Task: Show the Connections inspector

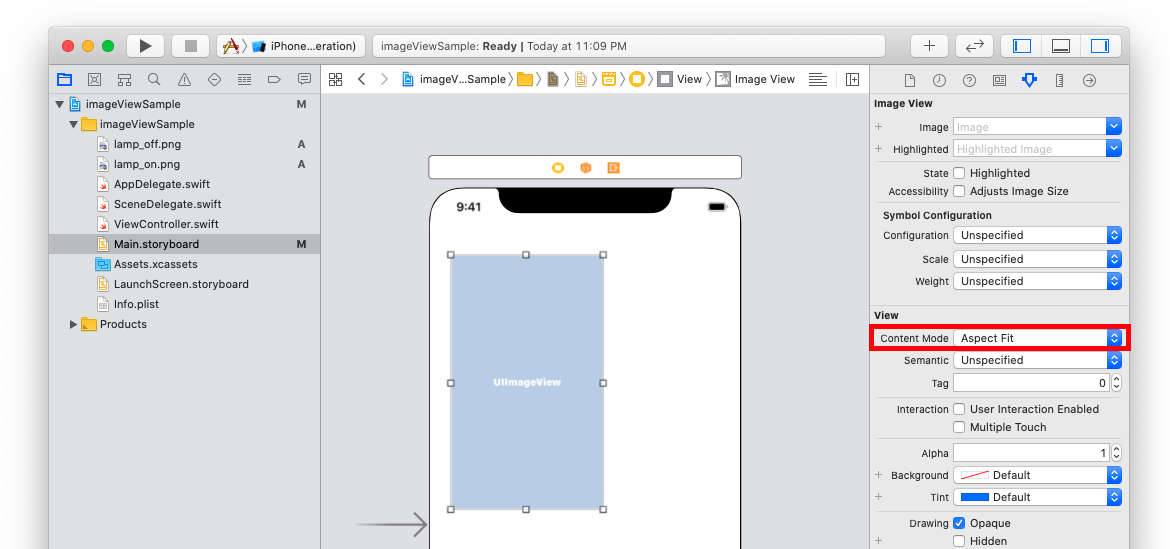Action: [1089, 81]
